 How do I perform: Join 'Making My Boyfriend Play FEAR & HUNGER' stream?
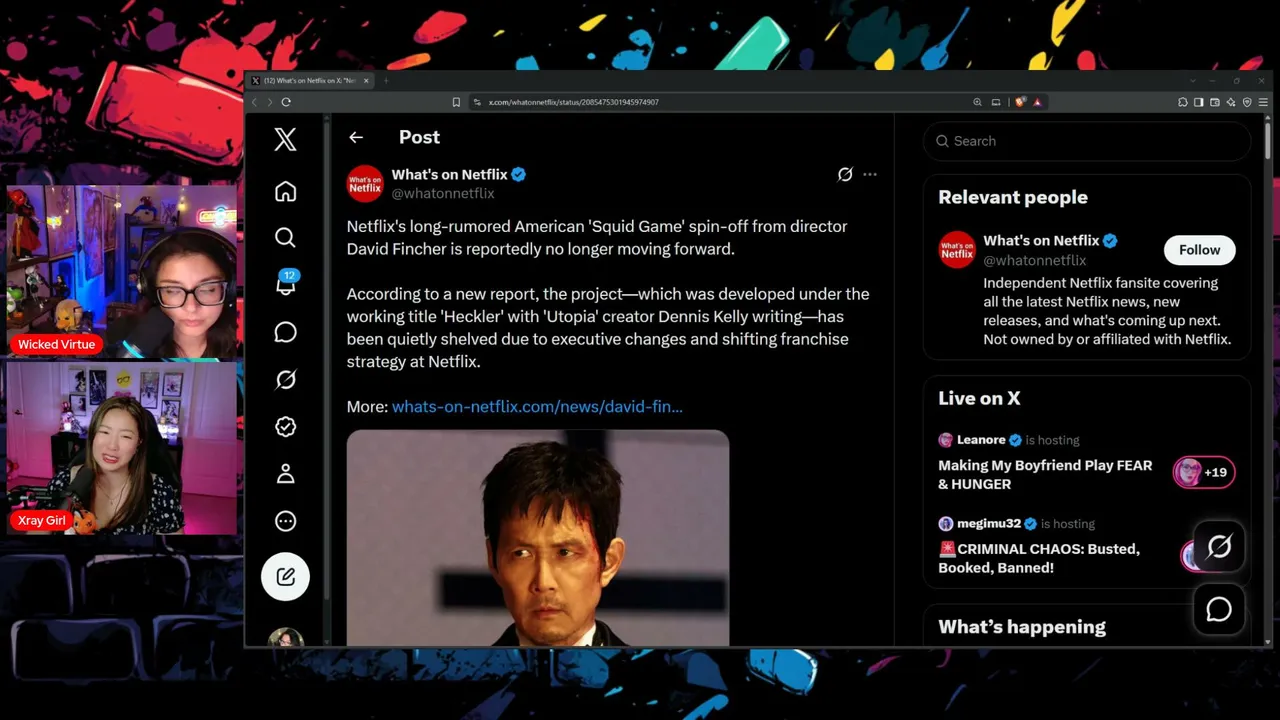coord(1045,474)
